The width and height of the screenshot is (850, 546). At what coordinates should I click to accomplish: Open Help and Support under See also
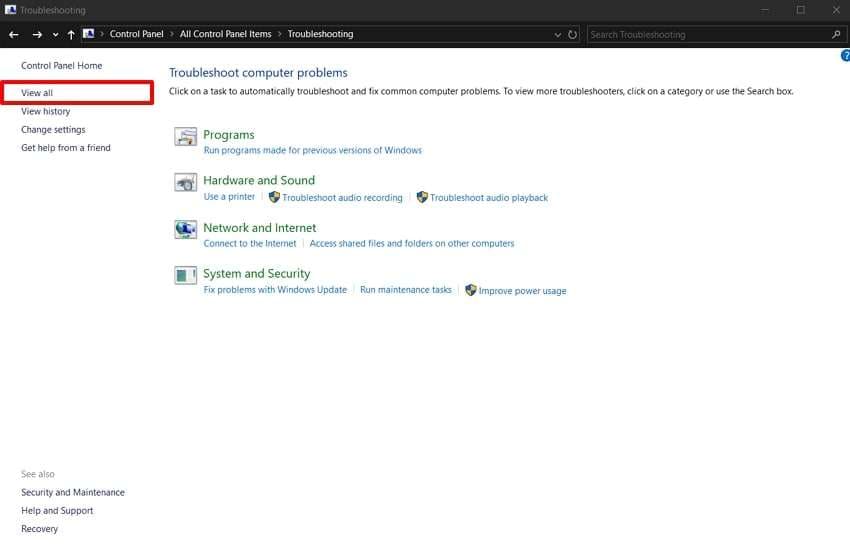(x=57, y=511)
